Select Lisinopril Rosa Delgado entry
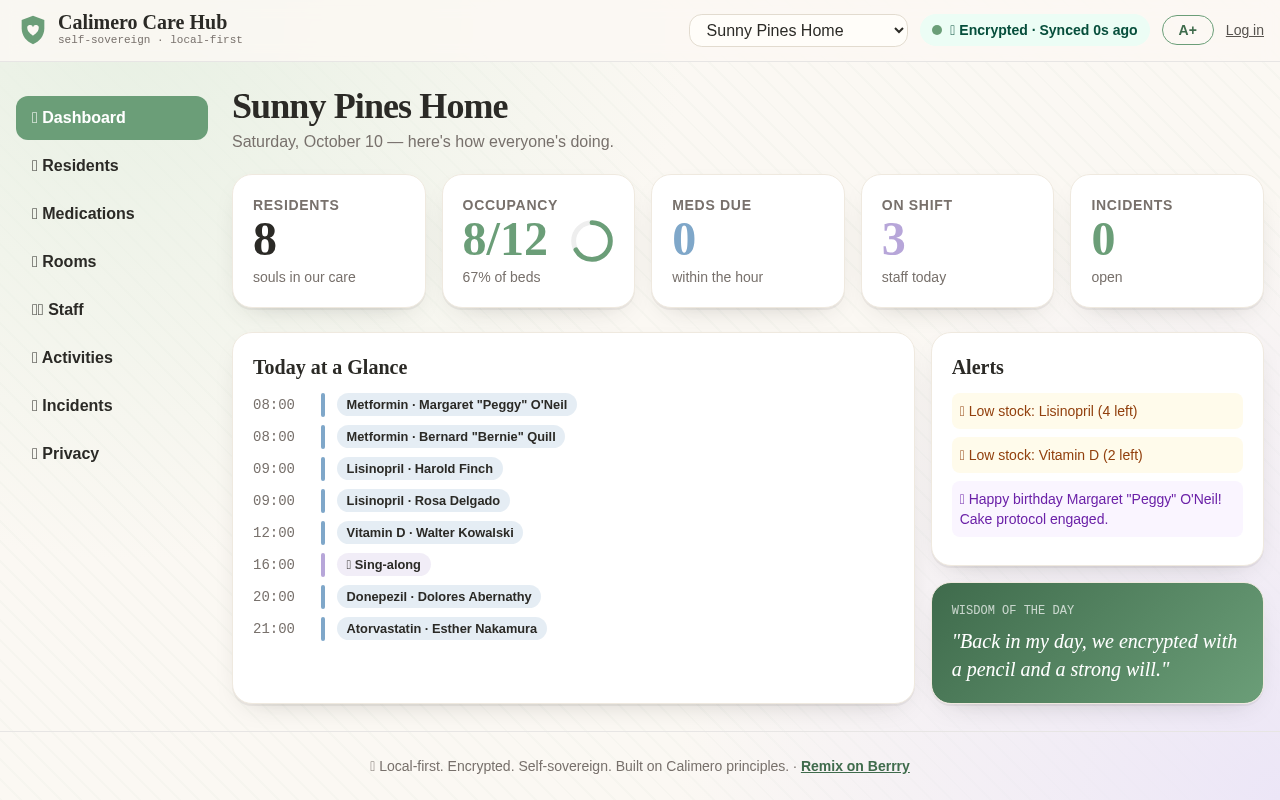 tap(423, 501)
